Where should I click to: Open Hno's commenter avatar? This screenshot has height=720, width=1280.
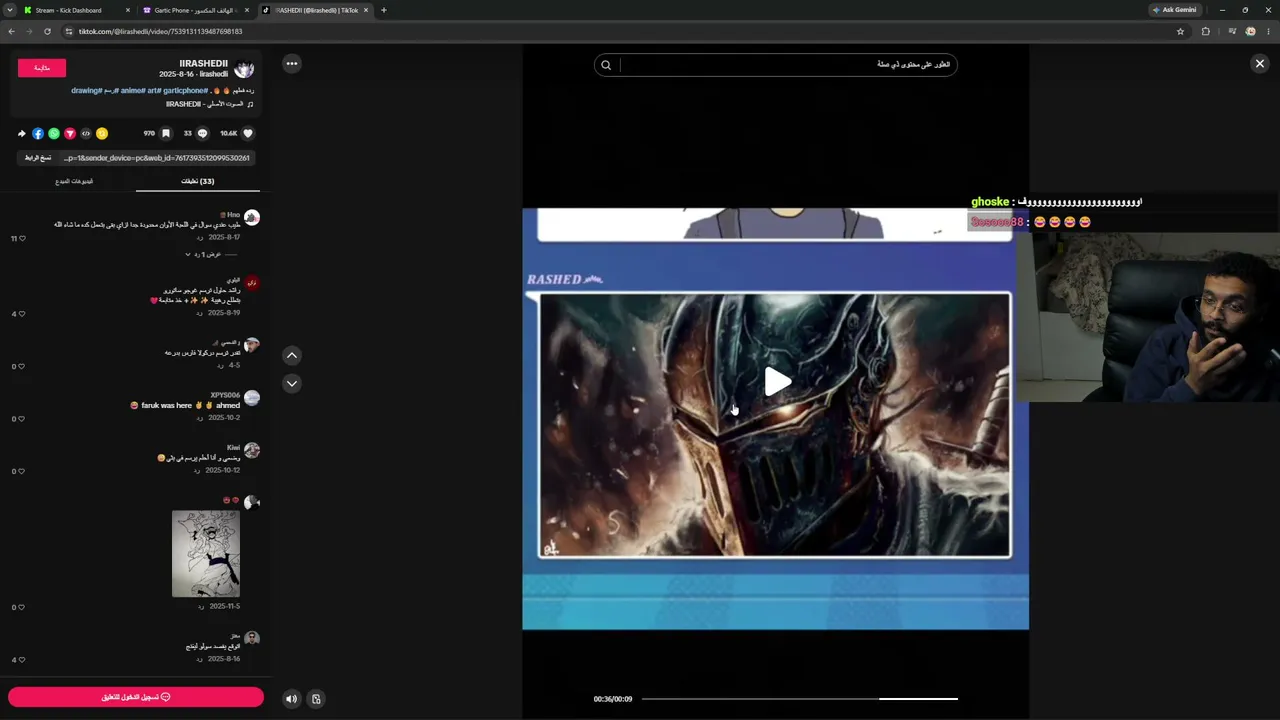pos(252,217)
